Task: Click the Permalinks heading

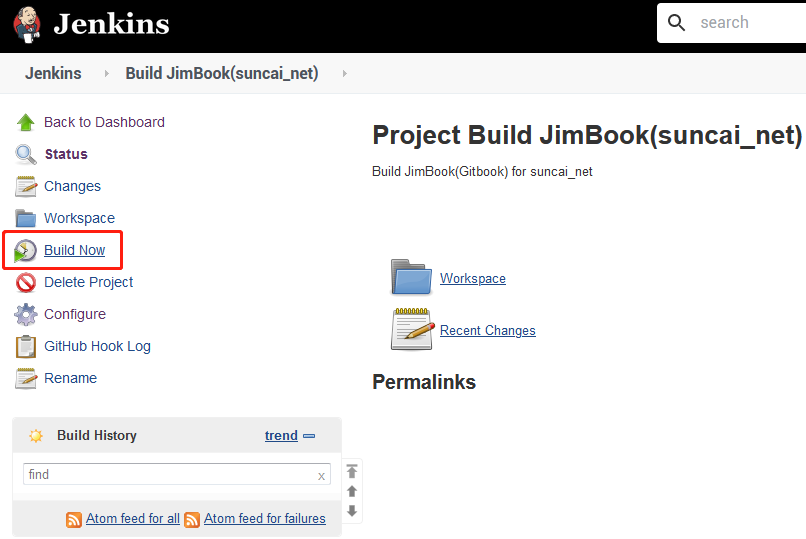Action: (424, 382)
